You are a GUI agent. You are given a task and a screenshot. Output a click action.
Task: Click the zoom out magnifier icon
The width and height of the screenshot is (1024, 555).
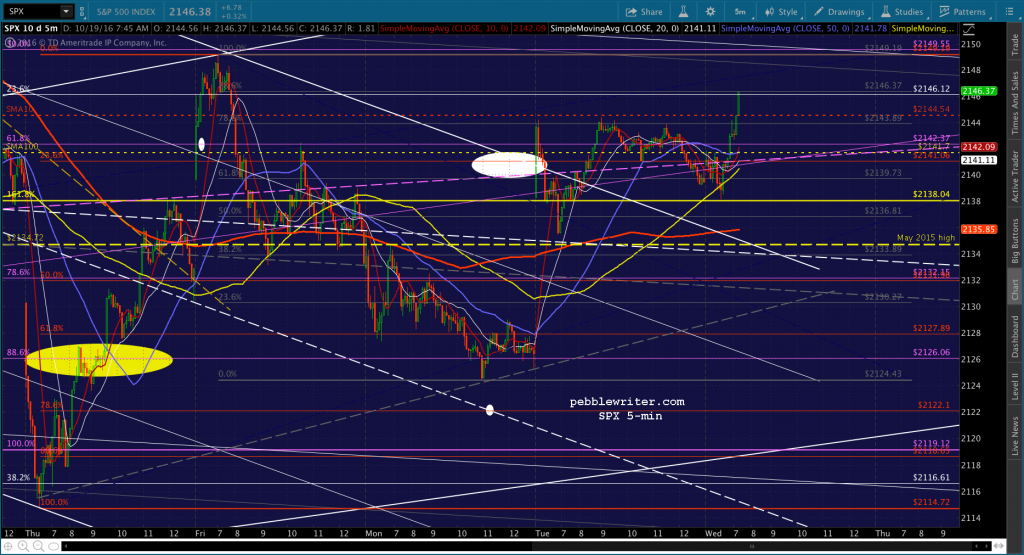click(38, 546)
